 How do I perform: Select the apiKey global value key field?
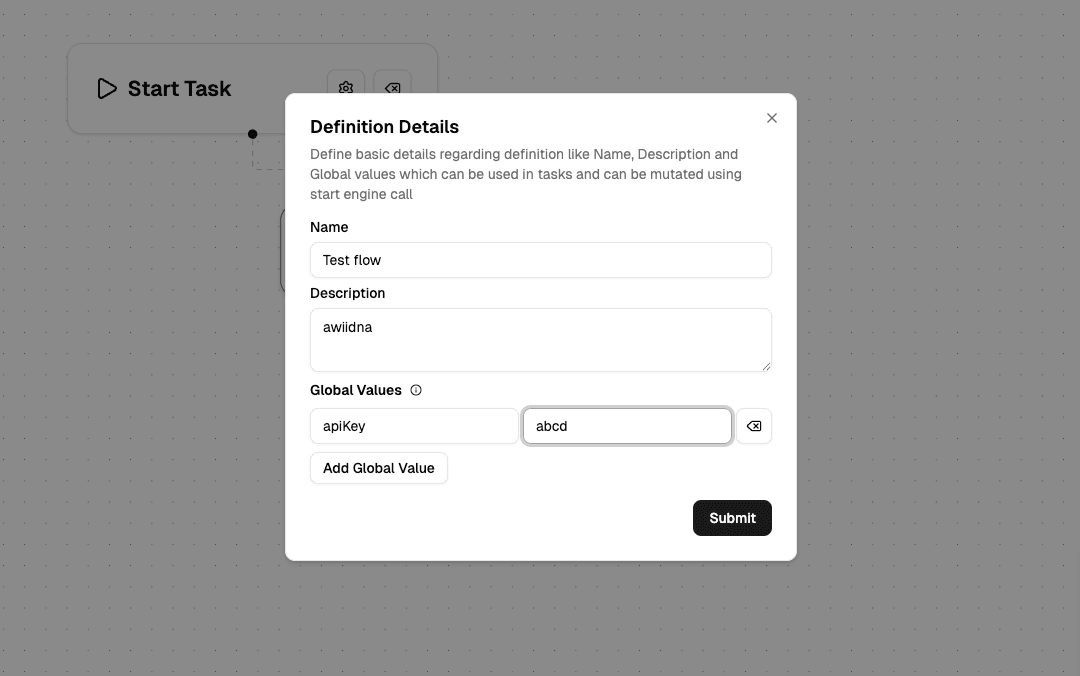pos(413,426)
